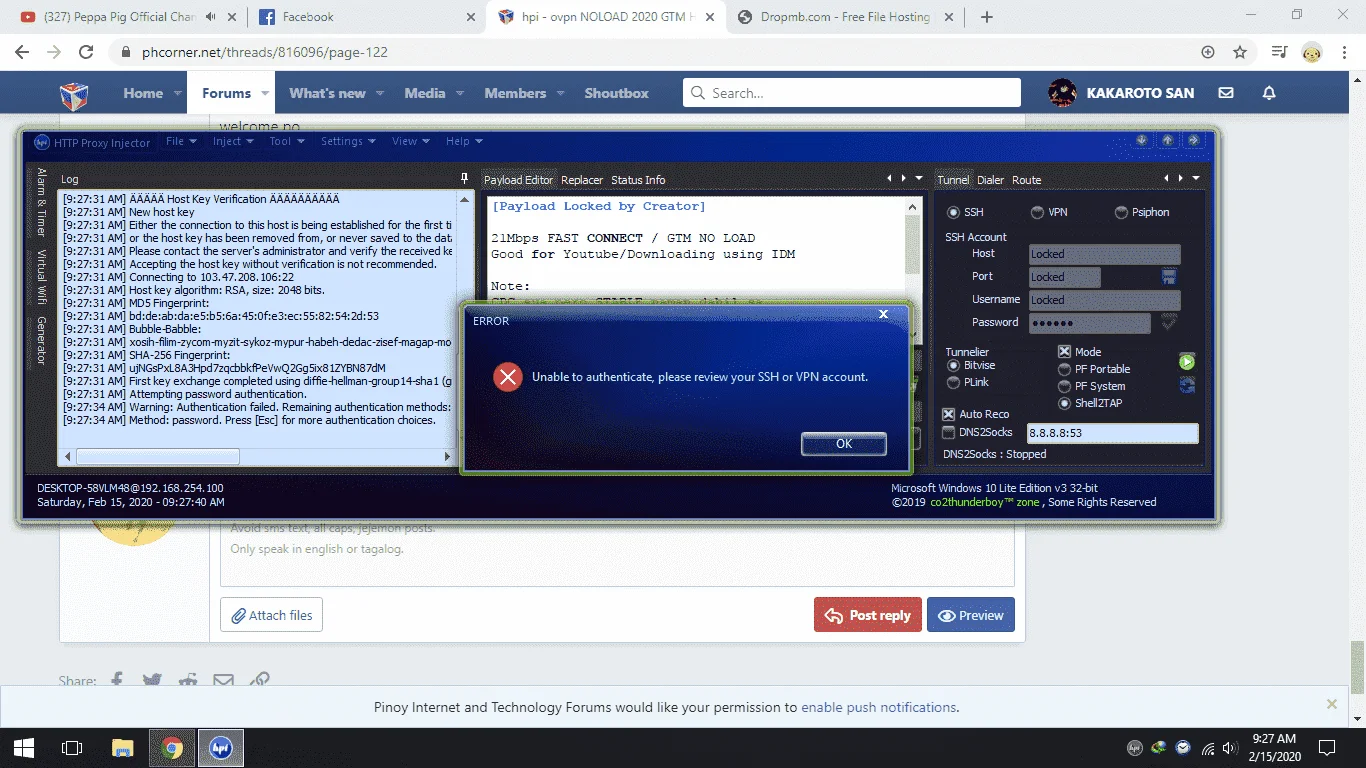Open the Alarm & Timer side tab
Viewport: 1366px width, 768px height.
pos(42,202)
